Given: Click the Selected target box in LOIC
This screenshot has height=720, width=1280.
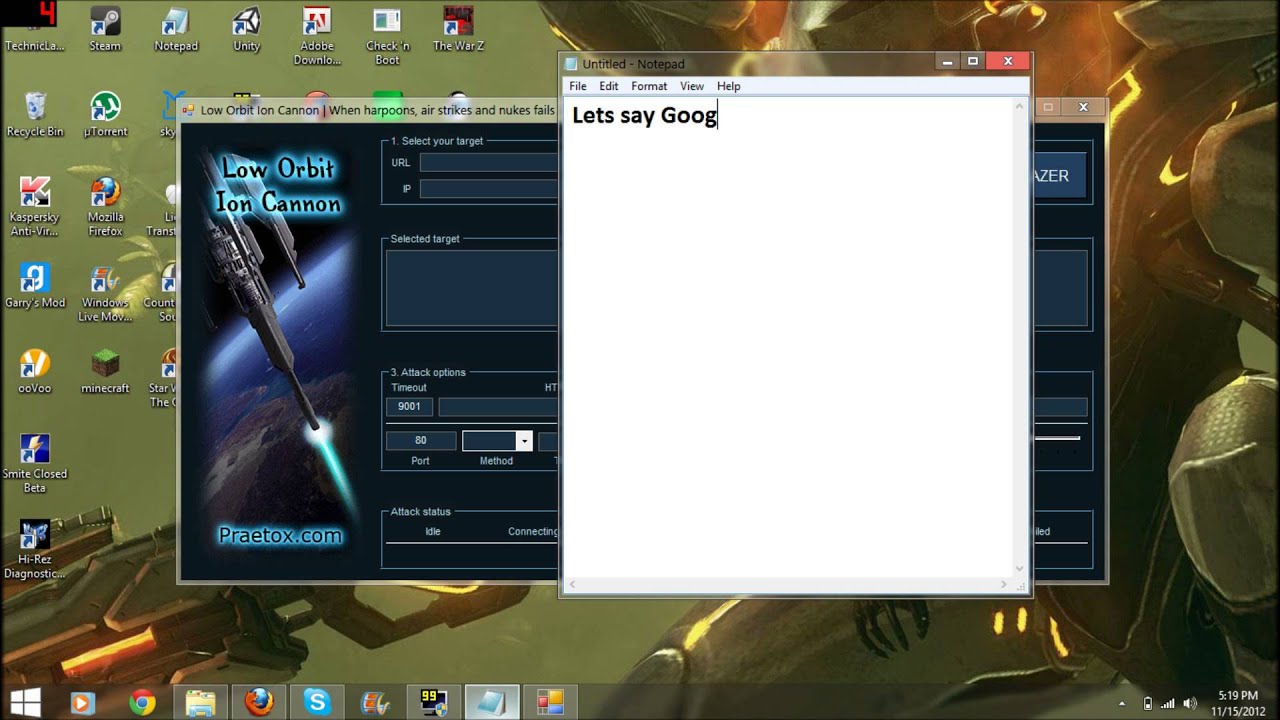Looking at the screenshot, I should click(471, 288).
